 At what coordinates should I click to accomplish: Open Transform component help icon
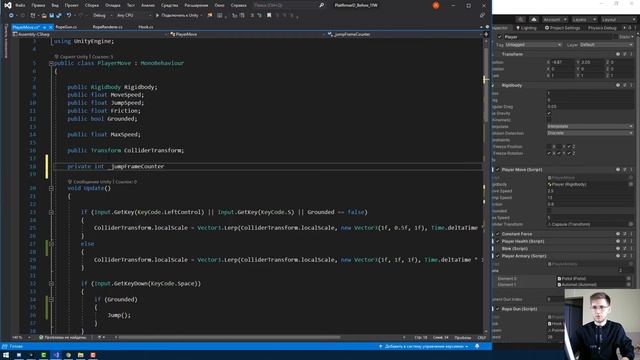(618, 54)
